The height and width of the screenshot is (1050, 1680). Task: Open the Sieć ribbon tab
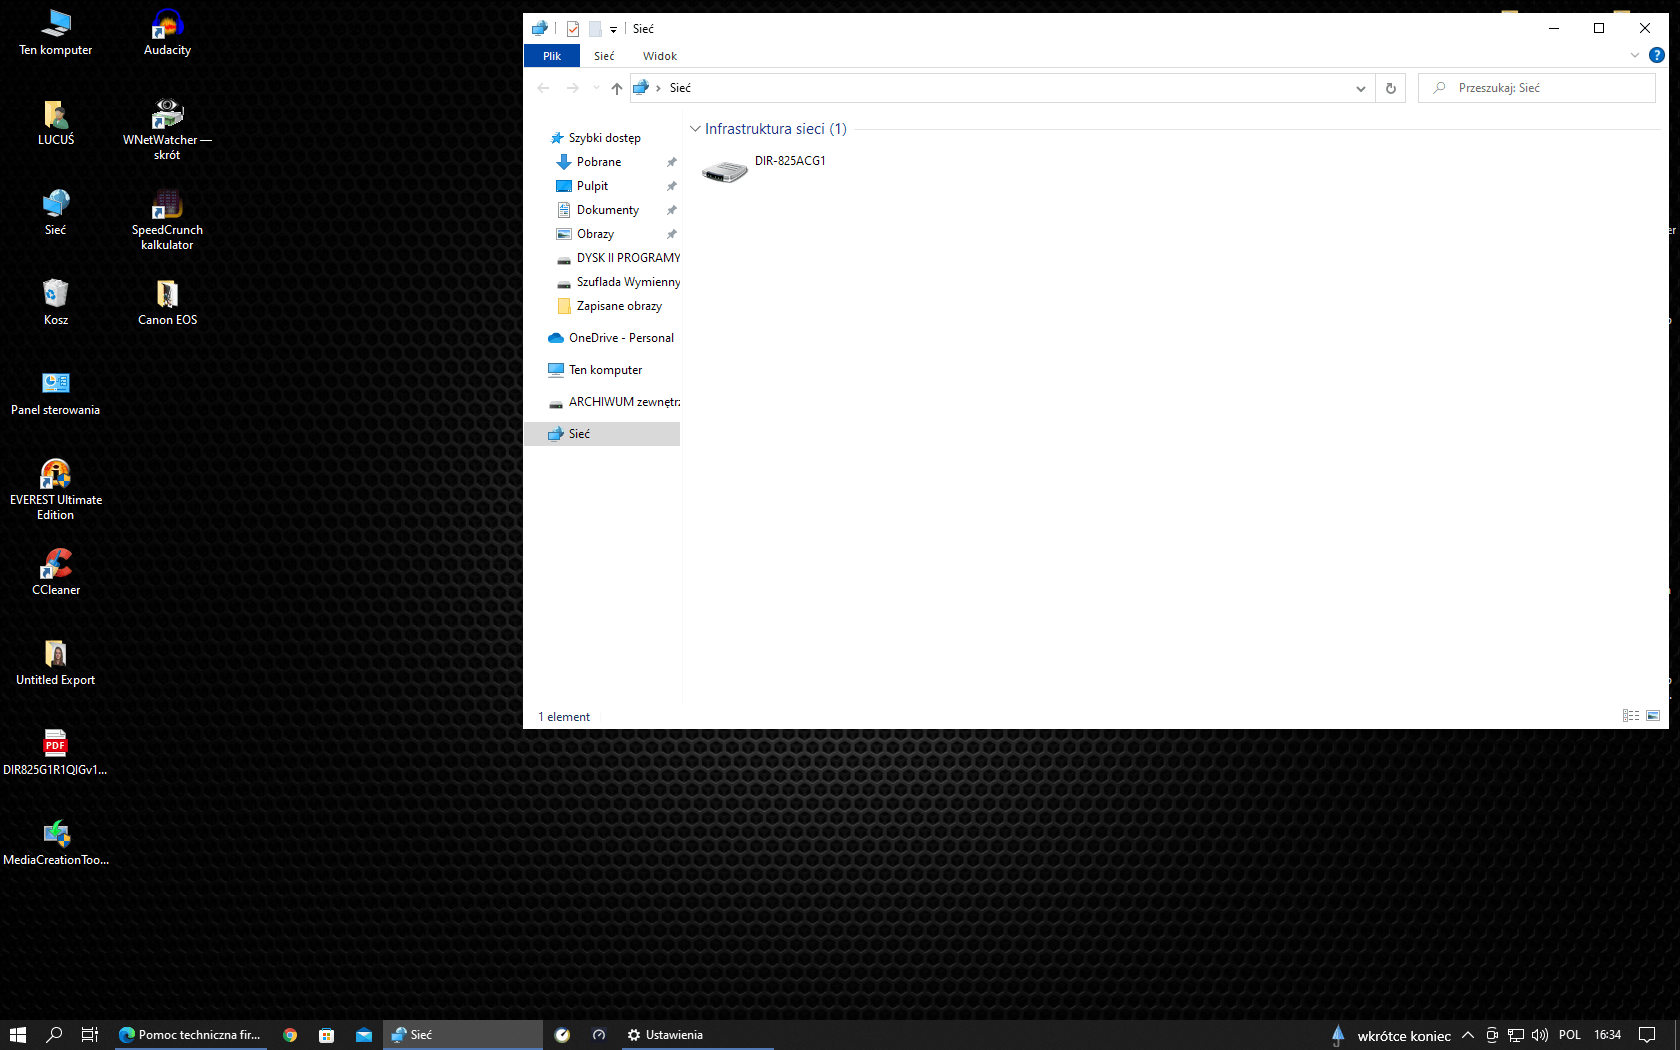pyautogui.click(x=604, y=56)
